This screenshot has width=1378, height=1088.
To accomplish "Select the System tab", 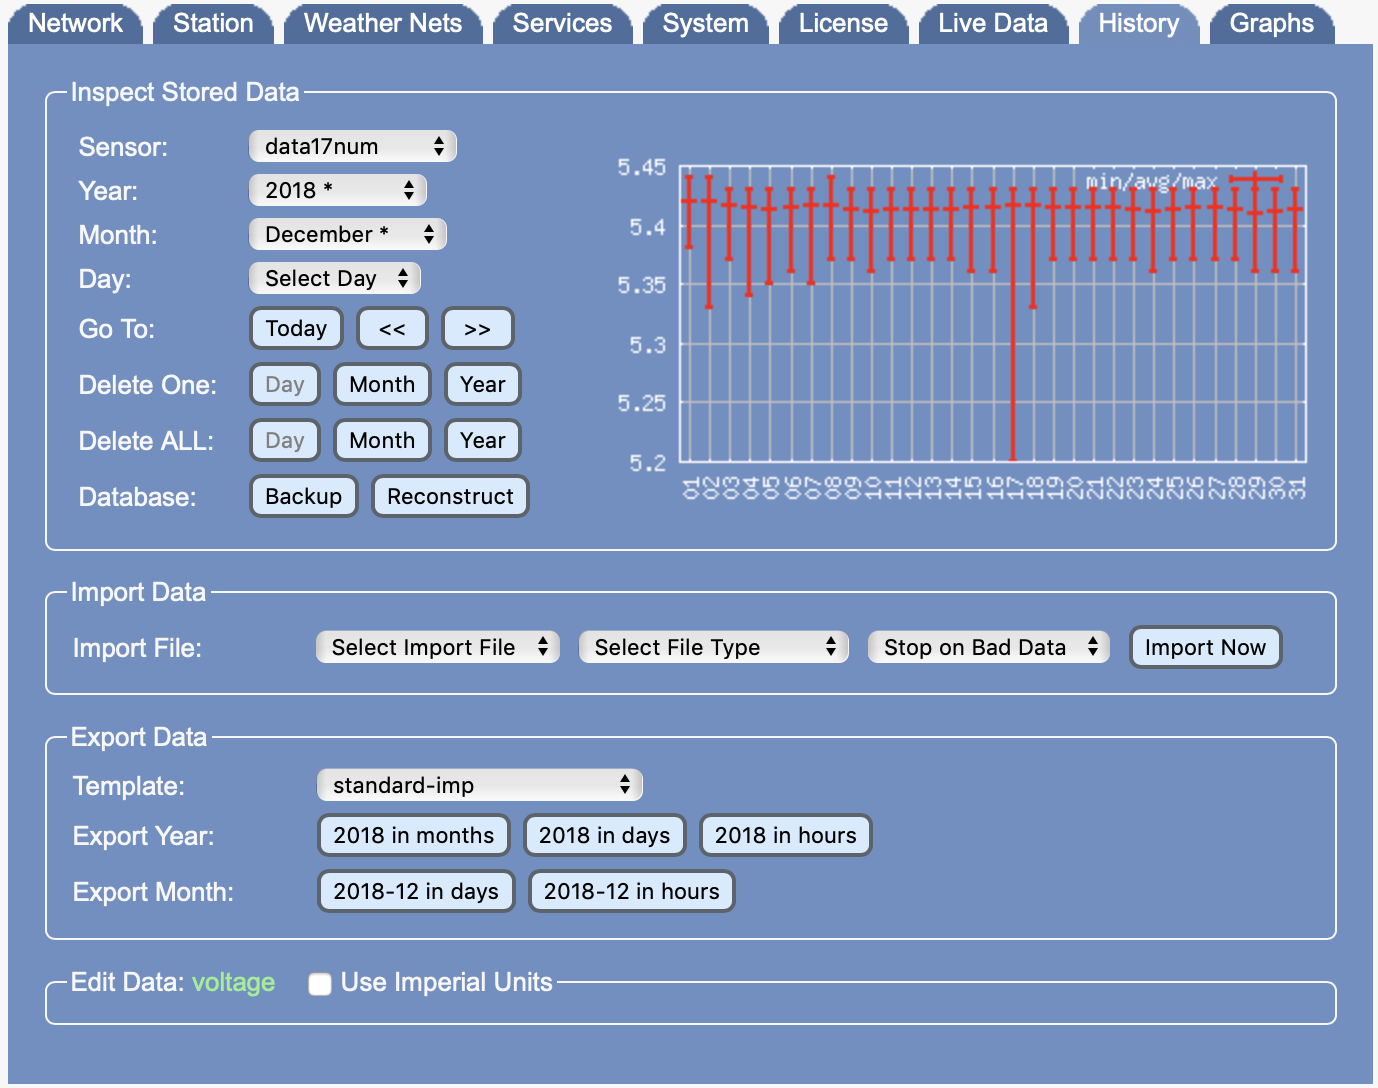I will 705,23.
